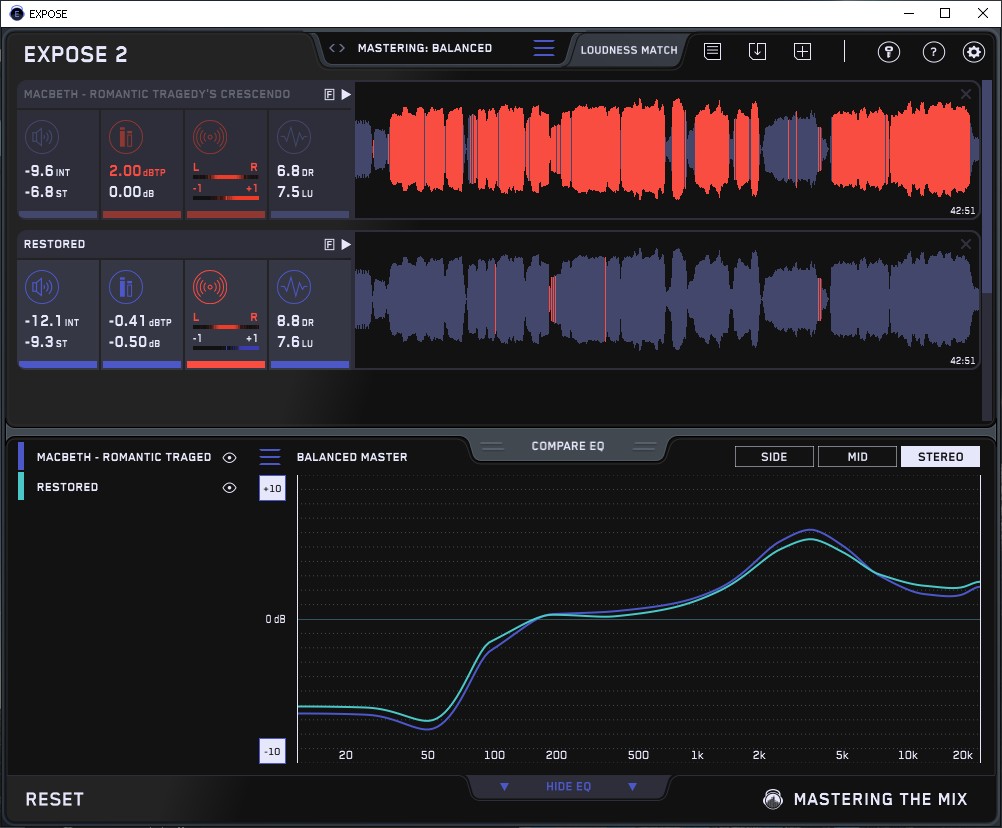
Task: Click the help question mark icon
Action: click(933, 52)
